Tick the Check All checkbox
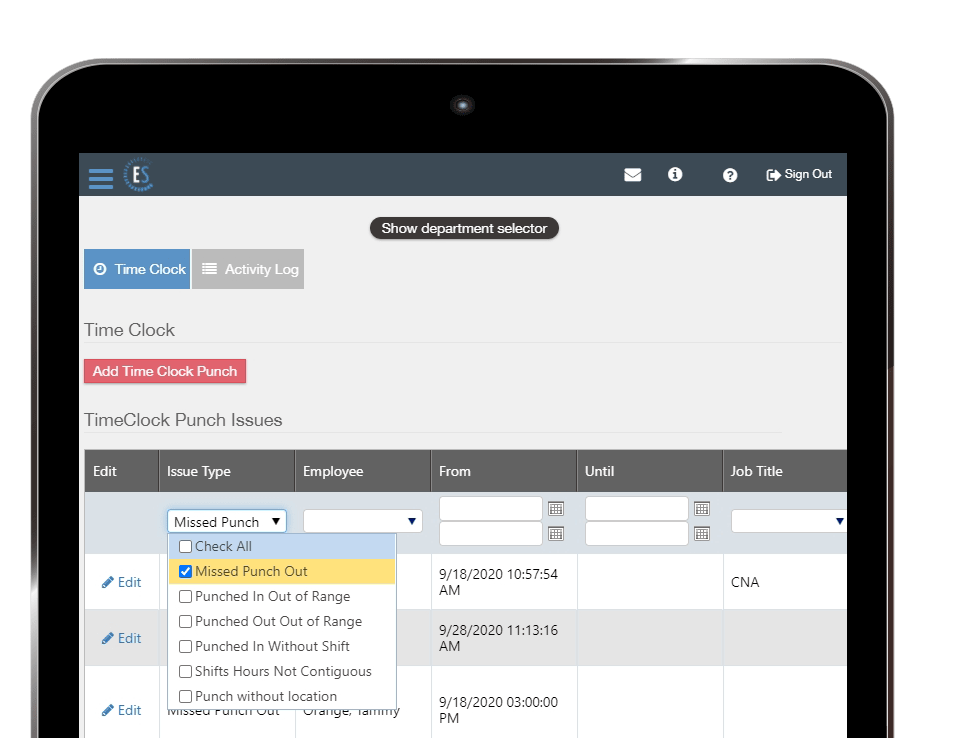This screenshot has height=738, width=967. [x=185, y=546]
